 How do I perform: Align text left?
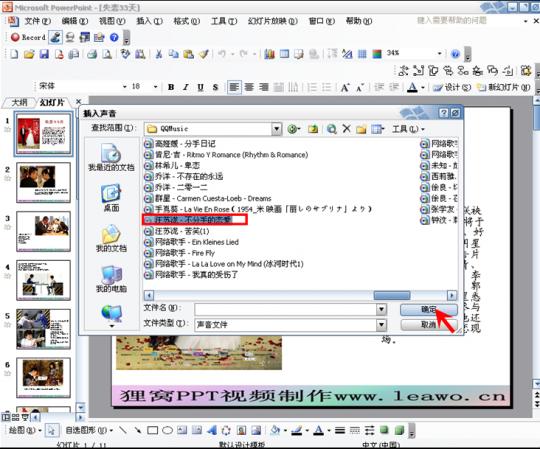point(234,87)
